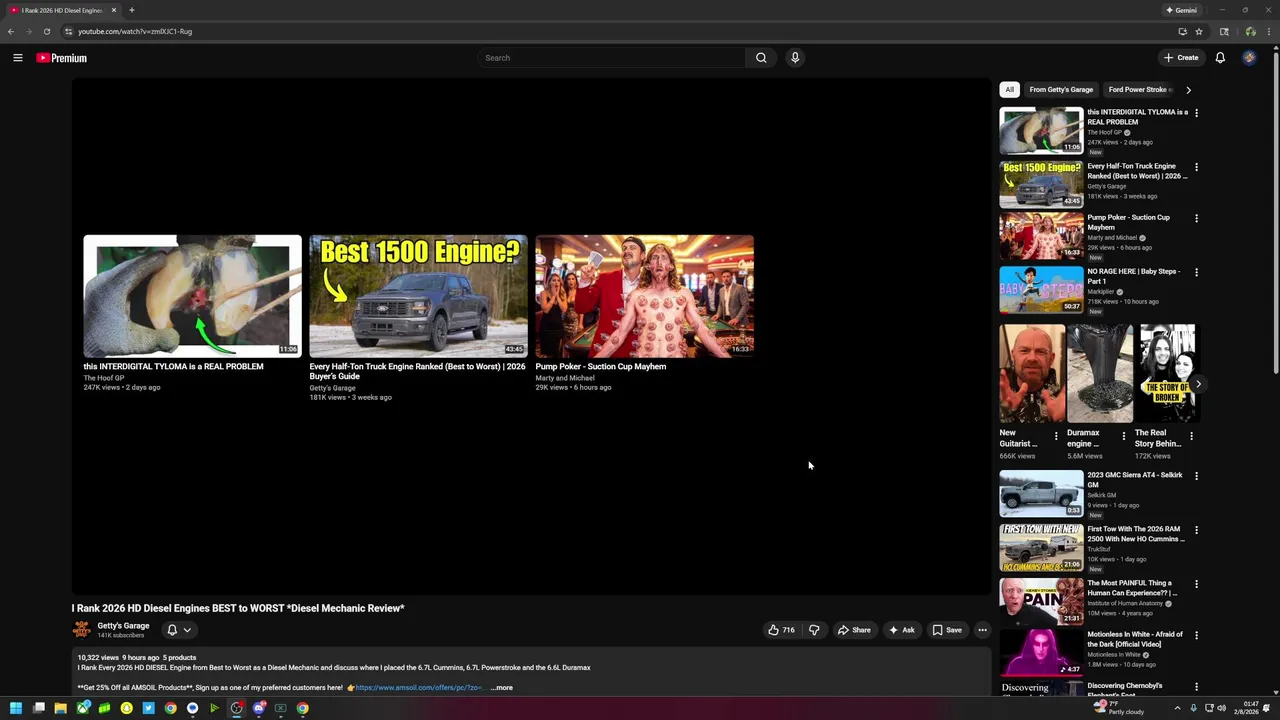Close the YouTube browser tab
The height and width of the screenshot is (720, 1280).
click(113, 10)
